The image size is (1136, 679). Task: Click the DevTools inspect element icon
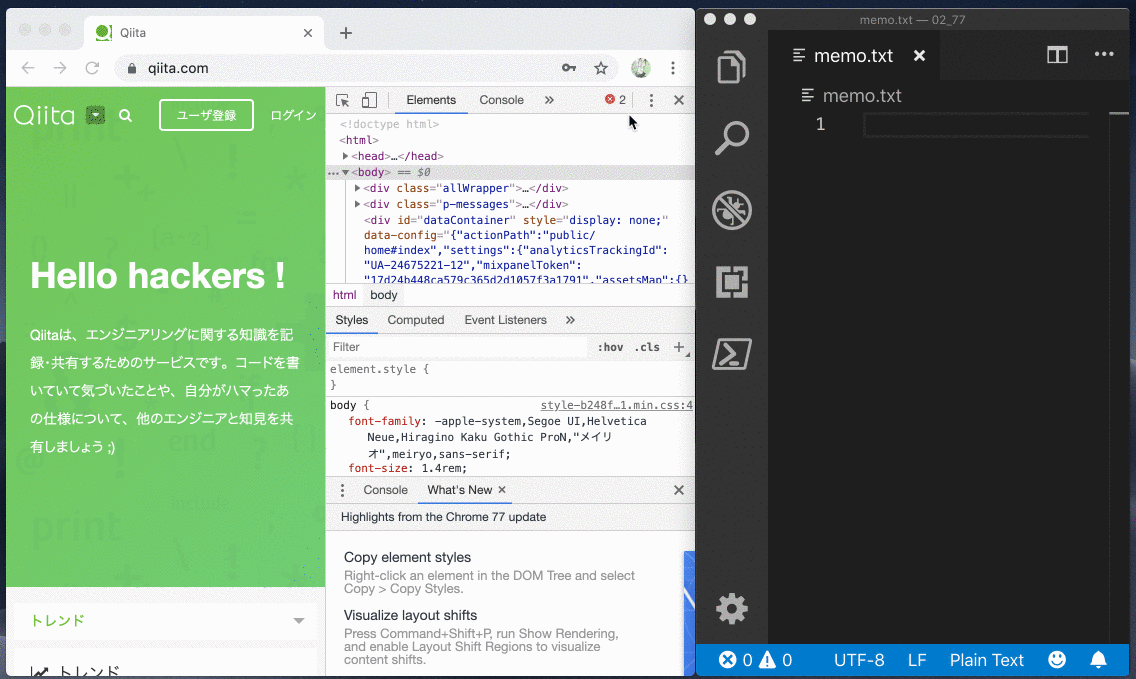coord(343,100)
